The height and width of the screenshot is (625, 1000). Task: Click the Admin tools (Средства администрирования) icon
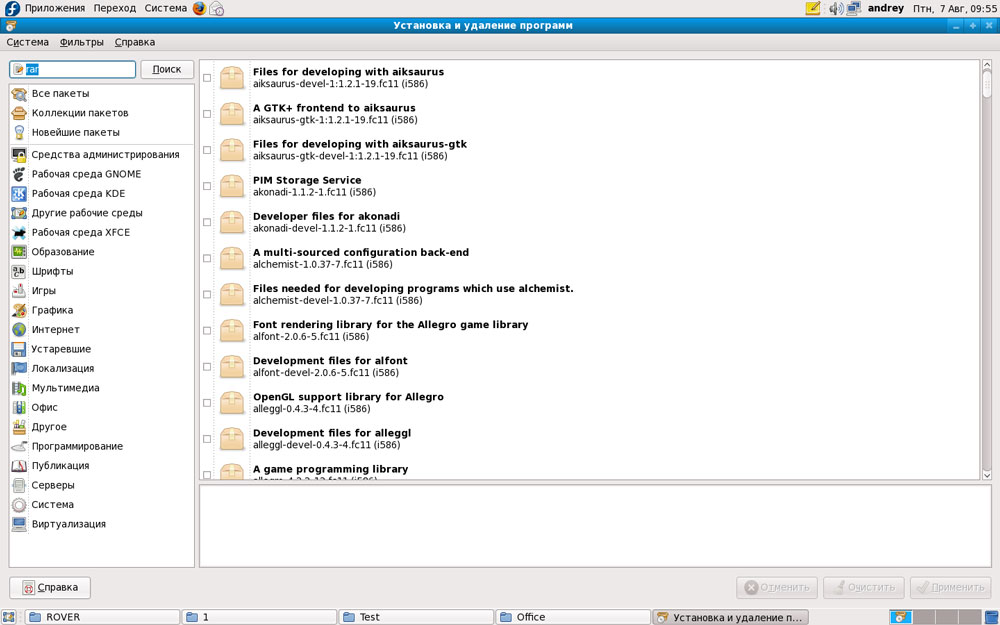pos(19,154)
